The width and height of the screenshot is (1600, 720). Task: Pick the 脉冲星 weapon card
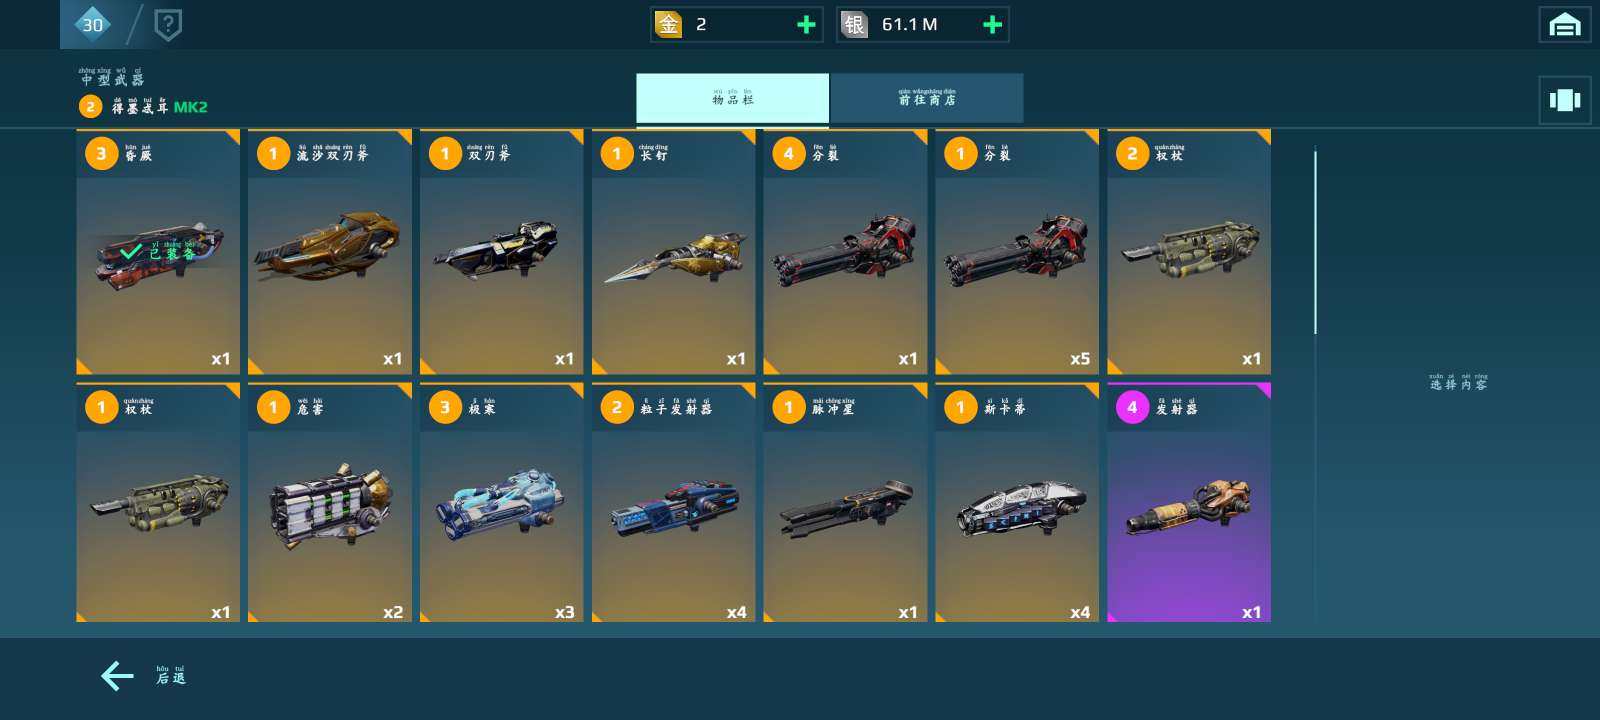(x=845, y=503)
